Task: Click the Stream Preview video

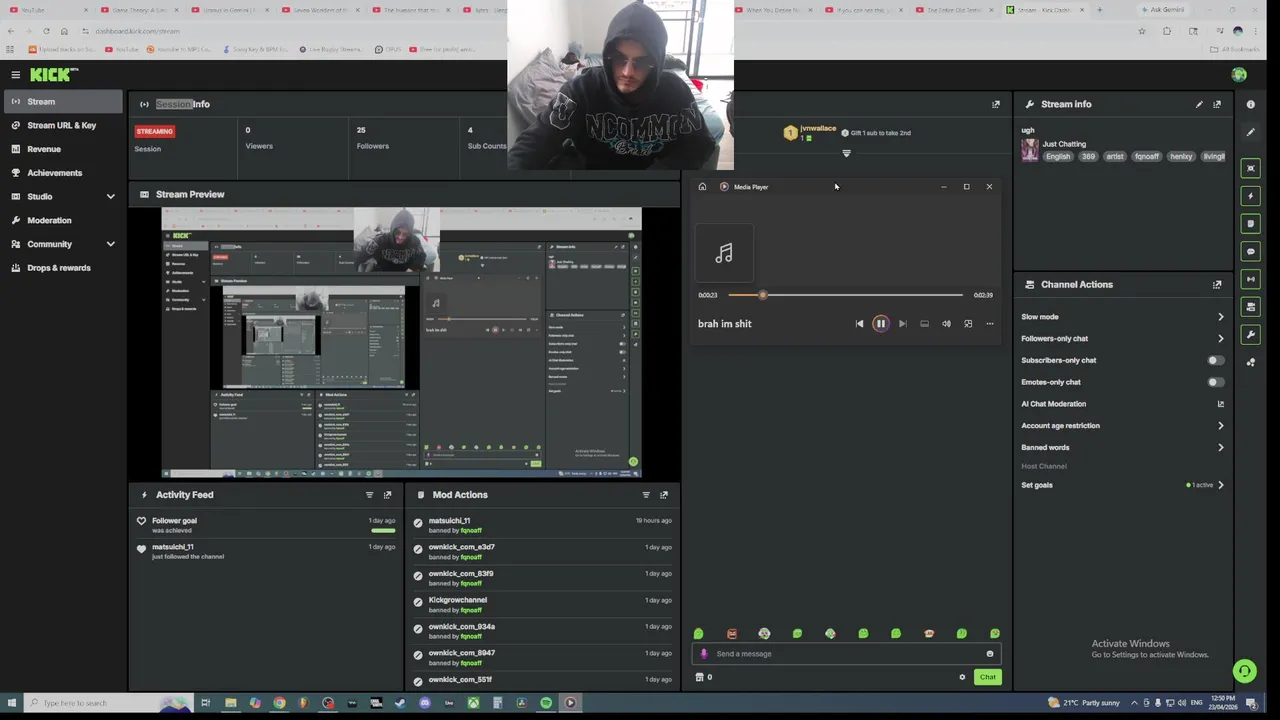Action: (x=401, y=343)
